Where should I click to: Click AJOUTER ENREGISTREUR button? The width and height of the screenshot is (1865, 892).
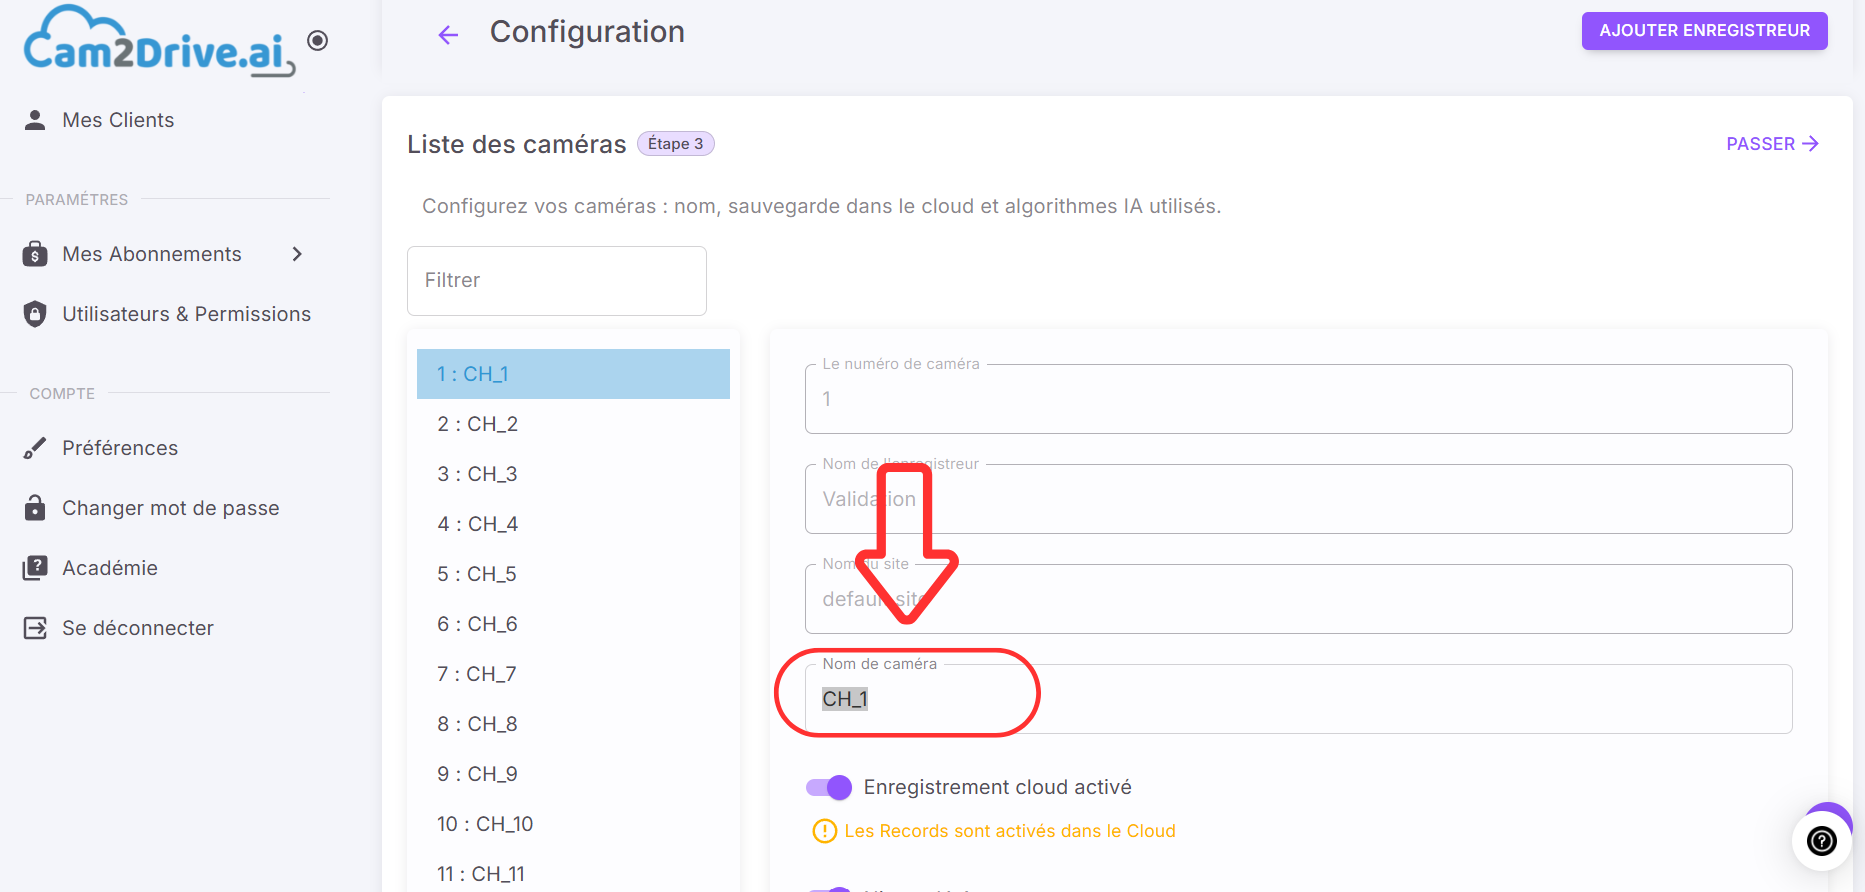[1704, 31]
